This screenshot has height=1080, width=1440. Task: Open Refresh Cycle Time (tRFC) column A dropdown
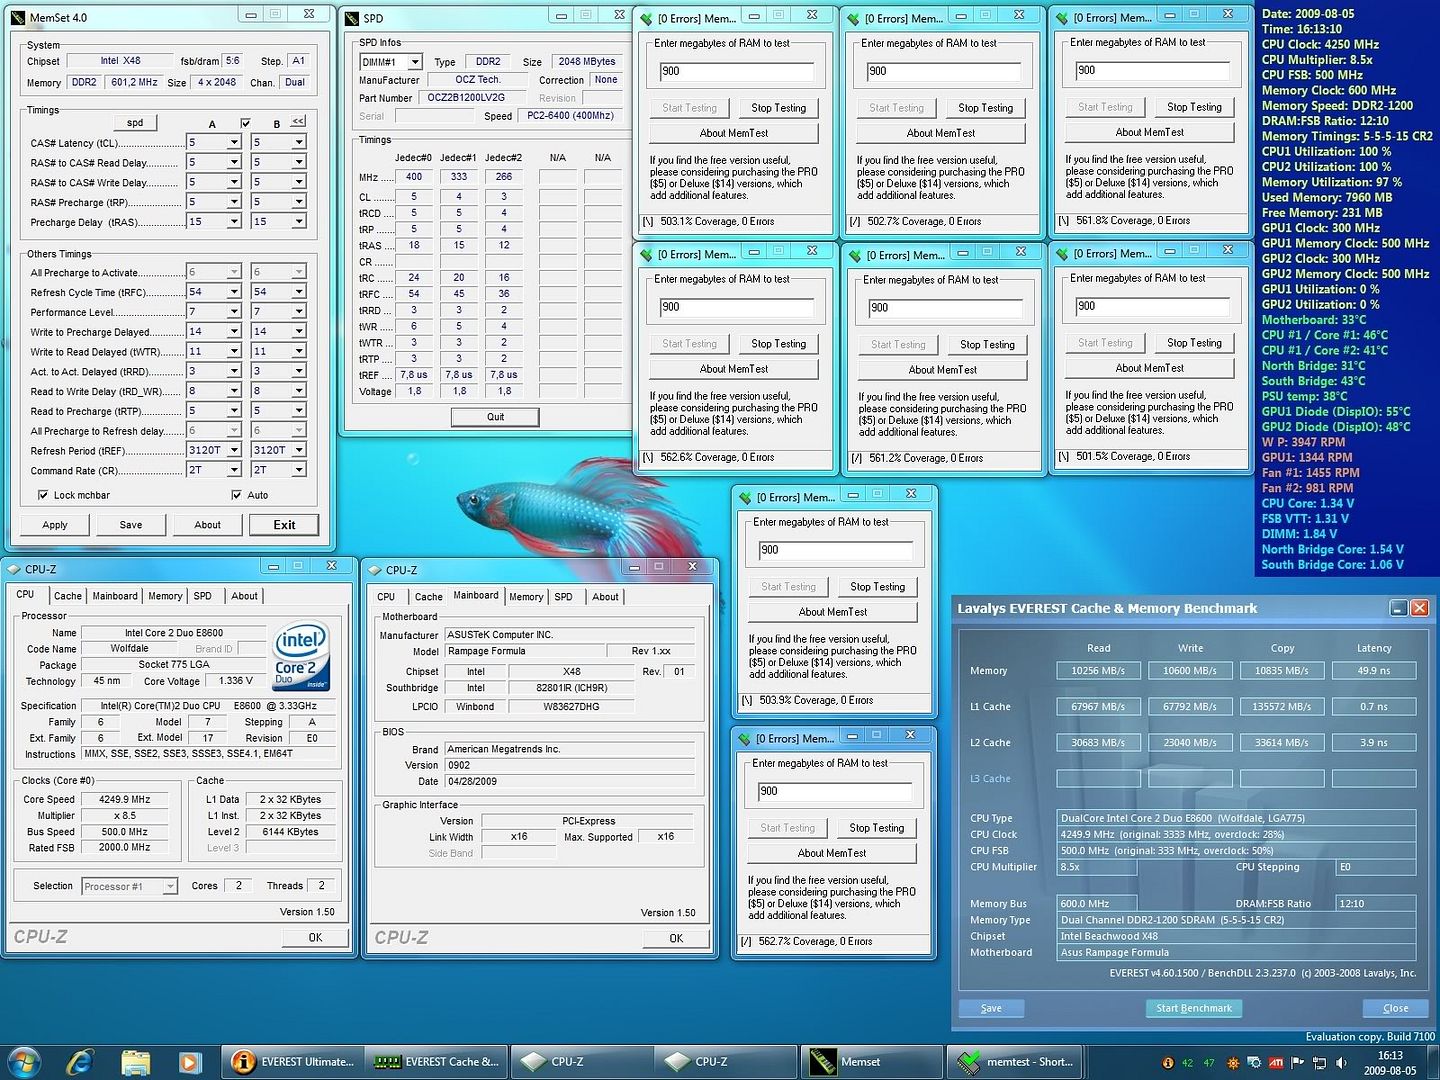[234, 292]
